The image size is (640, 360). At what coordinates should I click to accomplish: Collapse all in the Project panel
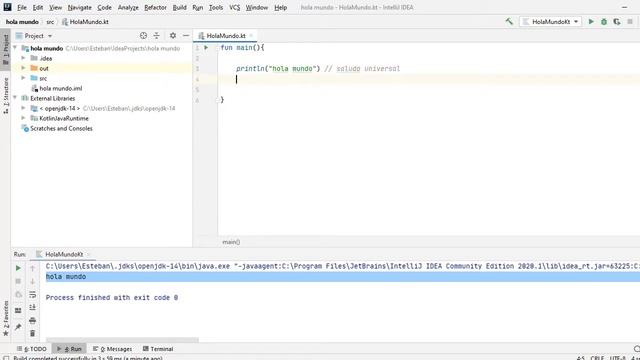tap(156, 36)
